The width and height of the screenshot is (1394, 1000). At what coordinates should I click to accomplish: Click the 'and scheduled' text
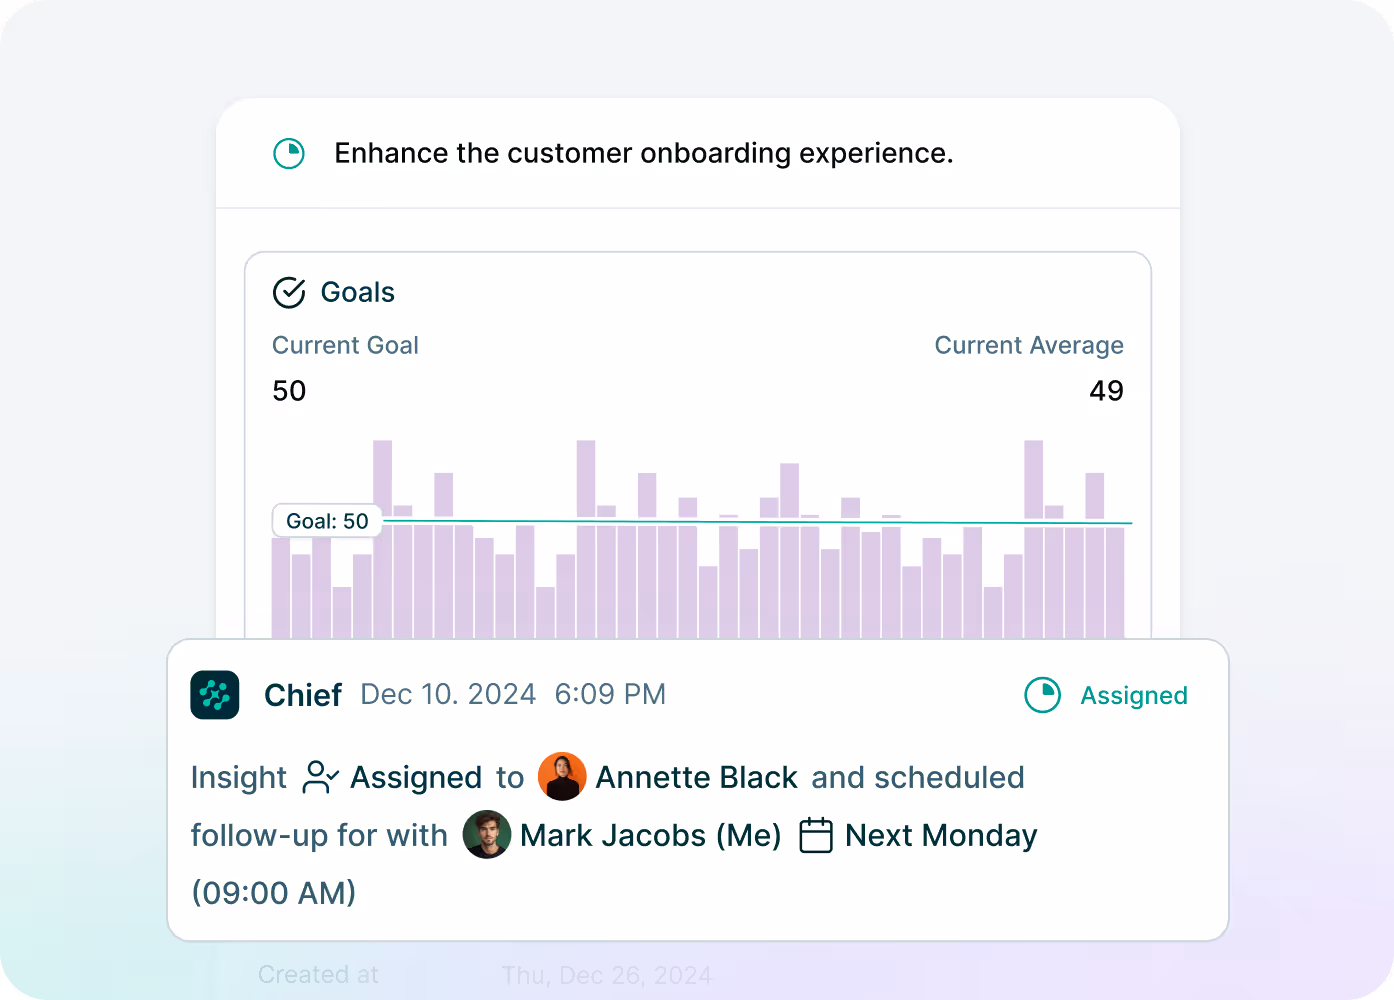[x=918, y=777]
